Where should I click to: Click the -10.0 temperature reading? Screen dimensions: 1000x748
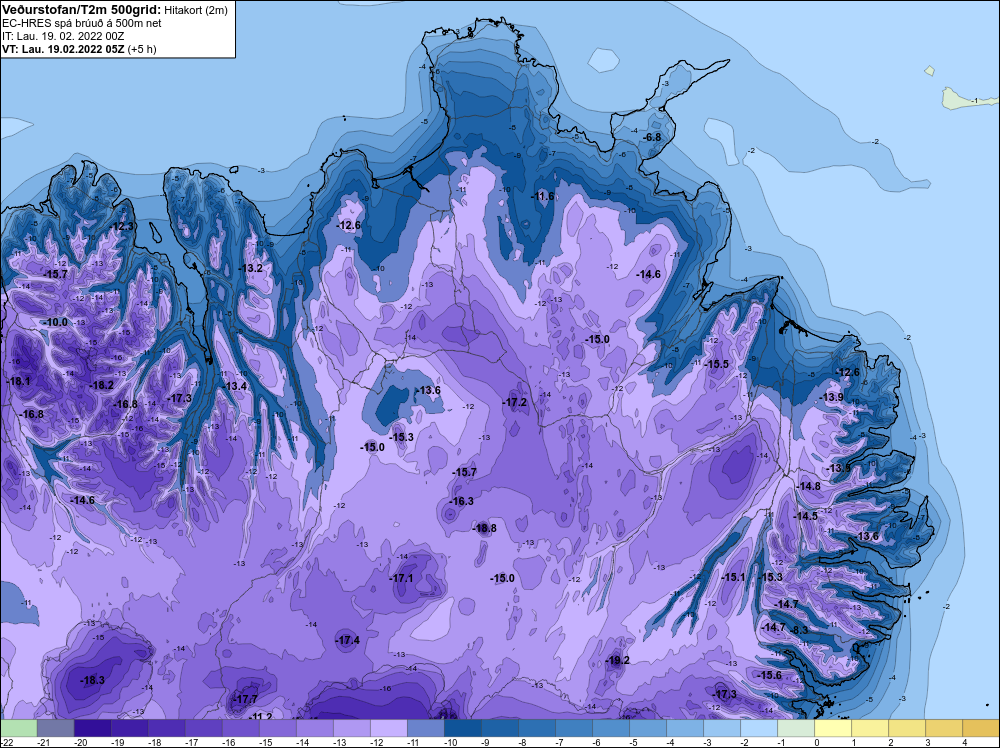[55, 323]
